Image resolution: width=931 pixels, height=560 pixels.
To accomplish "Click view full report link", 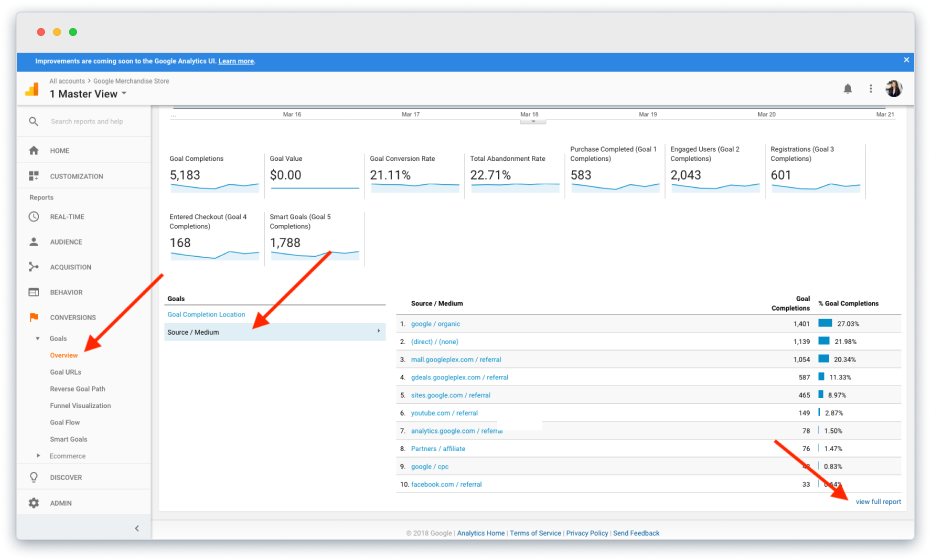I will [878, 502].
